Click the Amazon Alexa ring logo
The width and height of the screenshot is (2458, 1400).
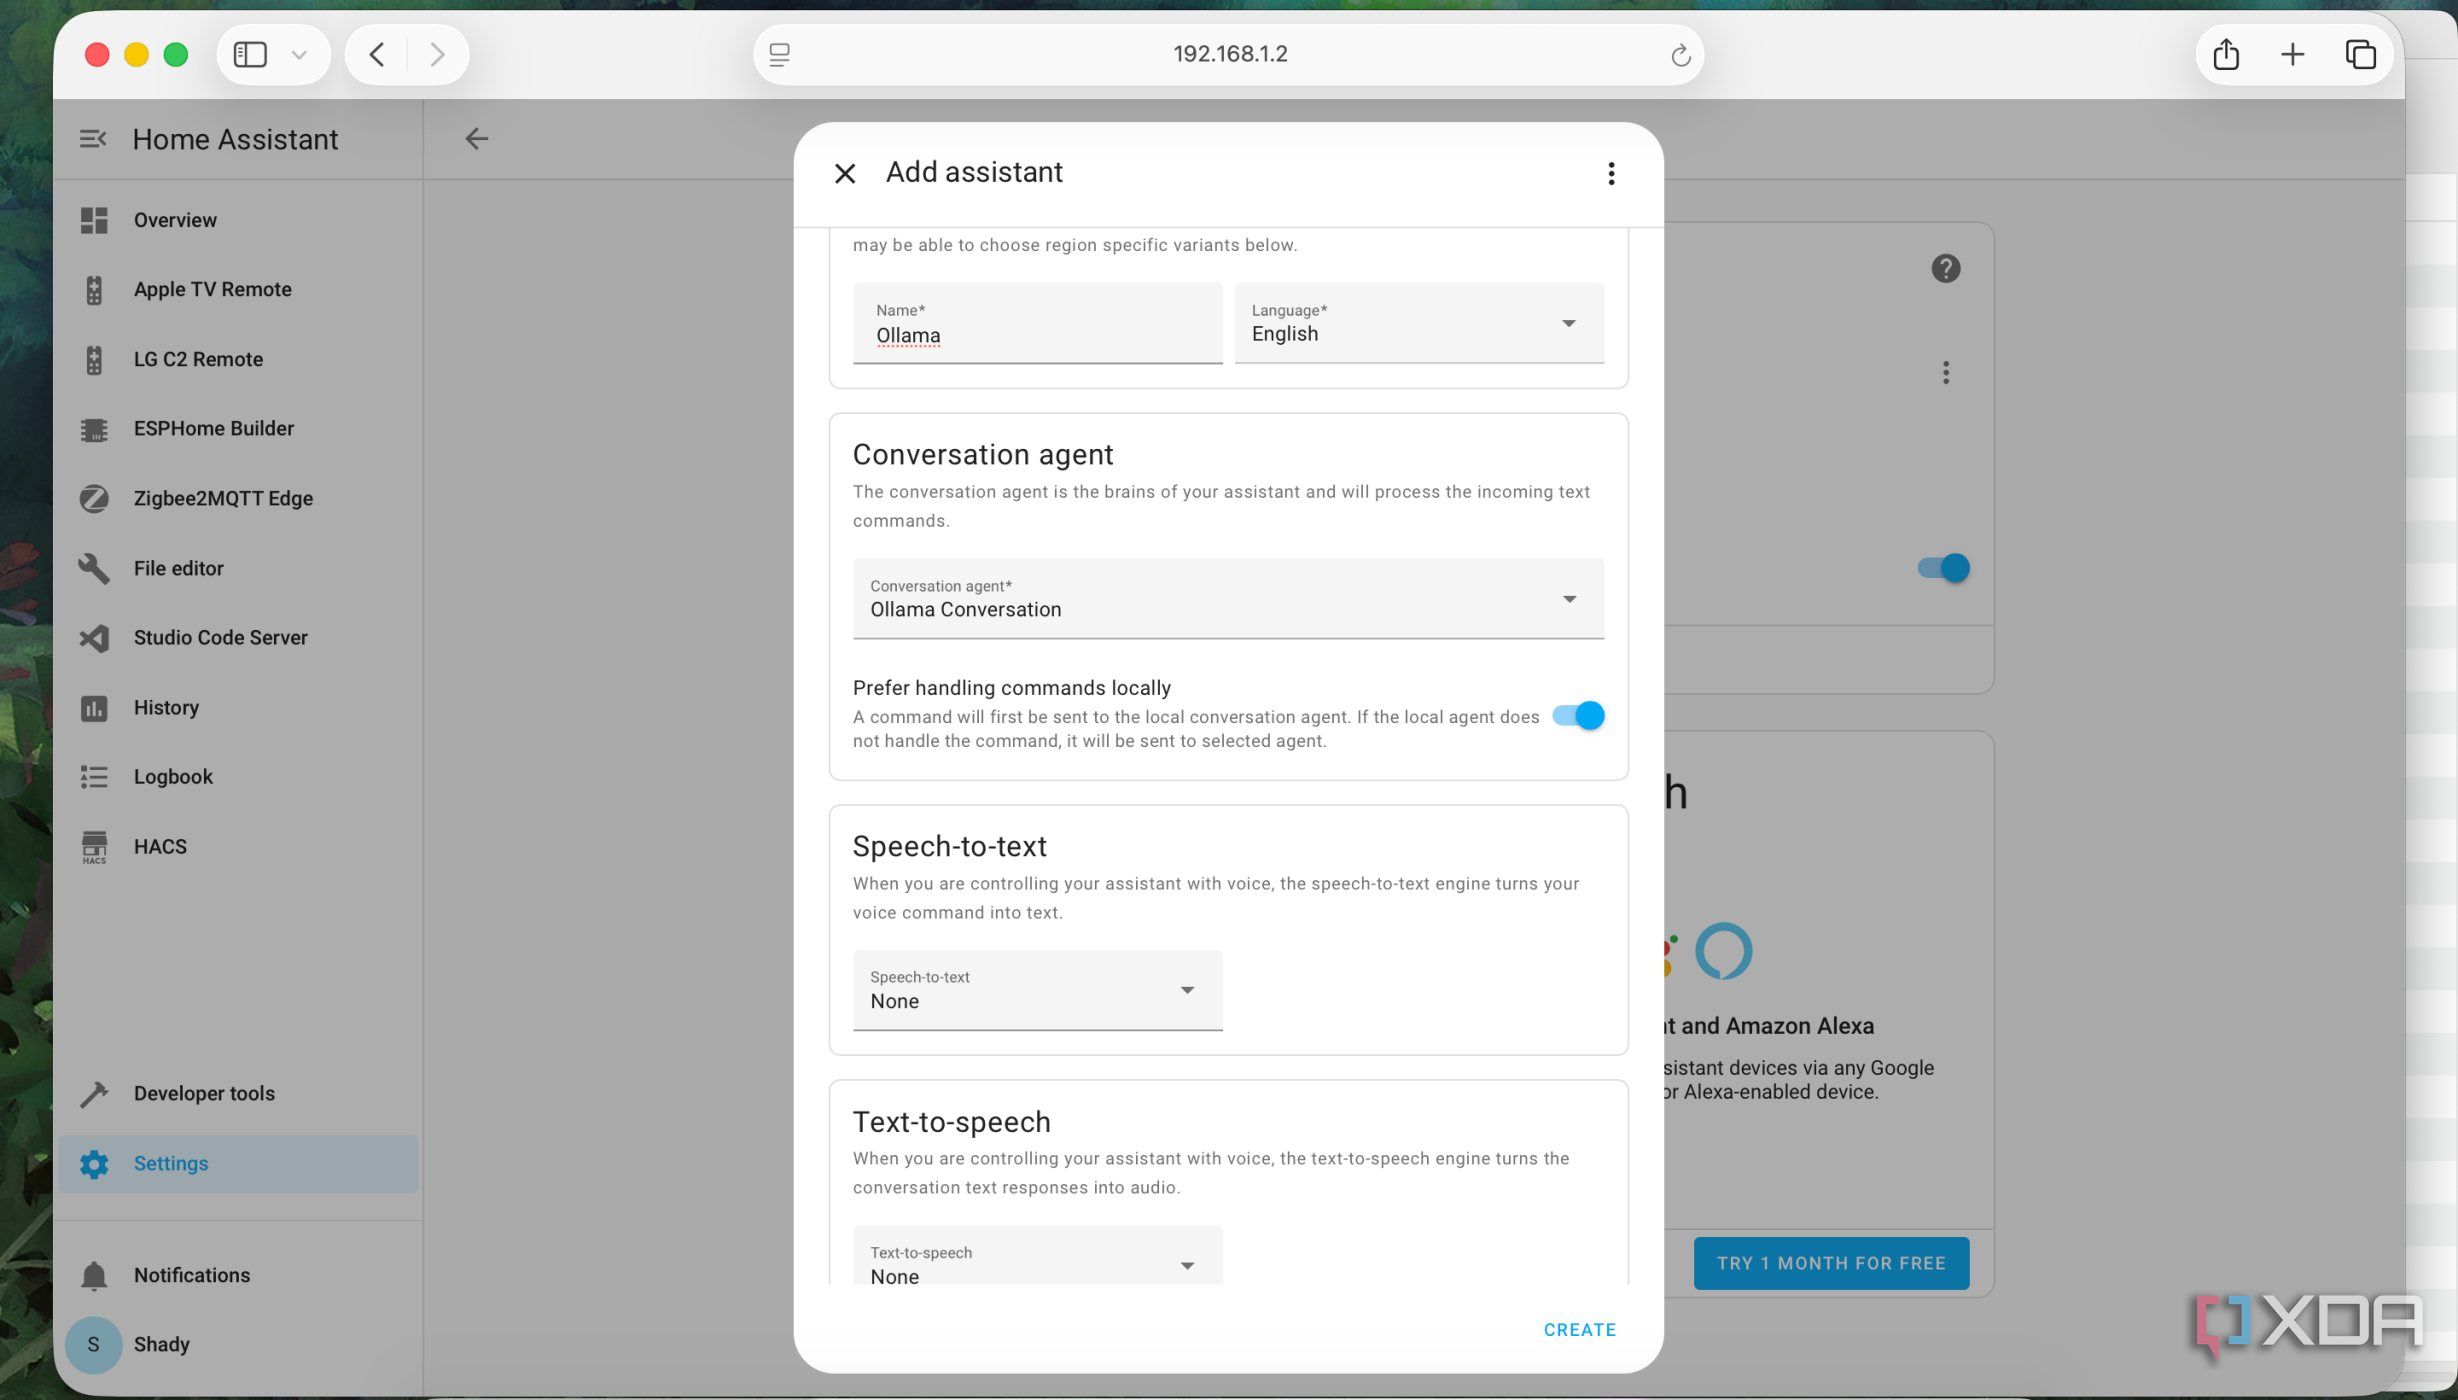coord(1723,950)
